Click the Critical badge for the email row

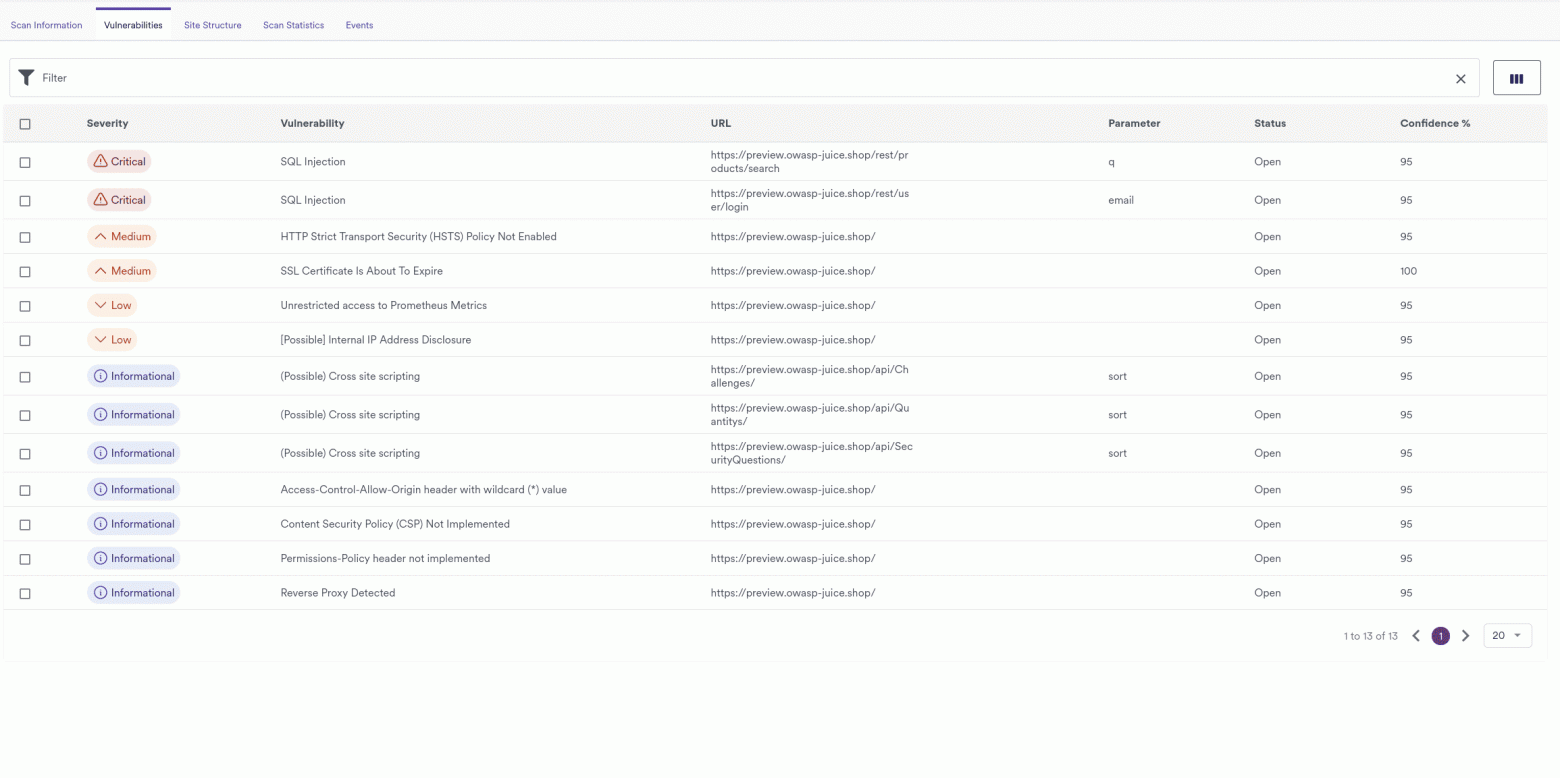pyautogui.click(x=119, y=200)
